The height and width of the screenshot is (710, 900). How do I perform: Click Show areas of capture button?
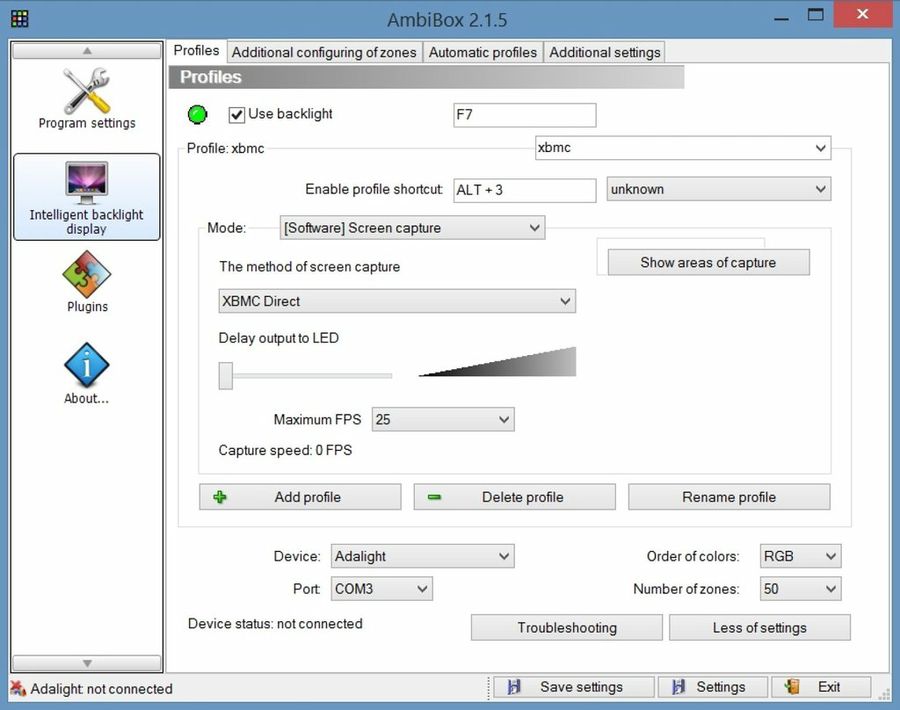click(x=708, y=262)
